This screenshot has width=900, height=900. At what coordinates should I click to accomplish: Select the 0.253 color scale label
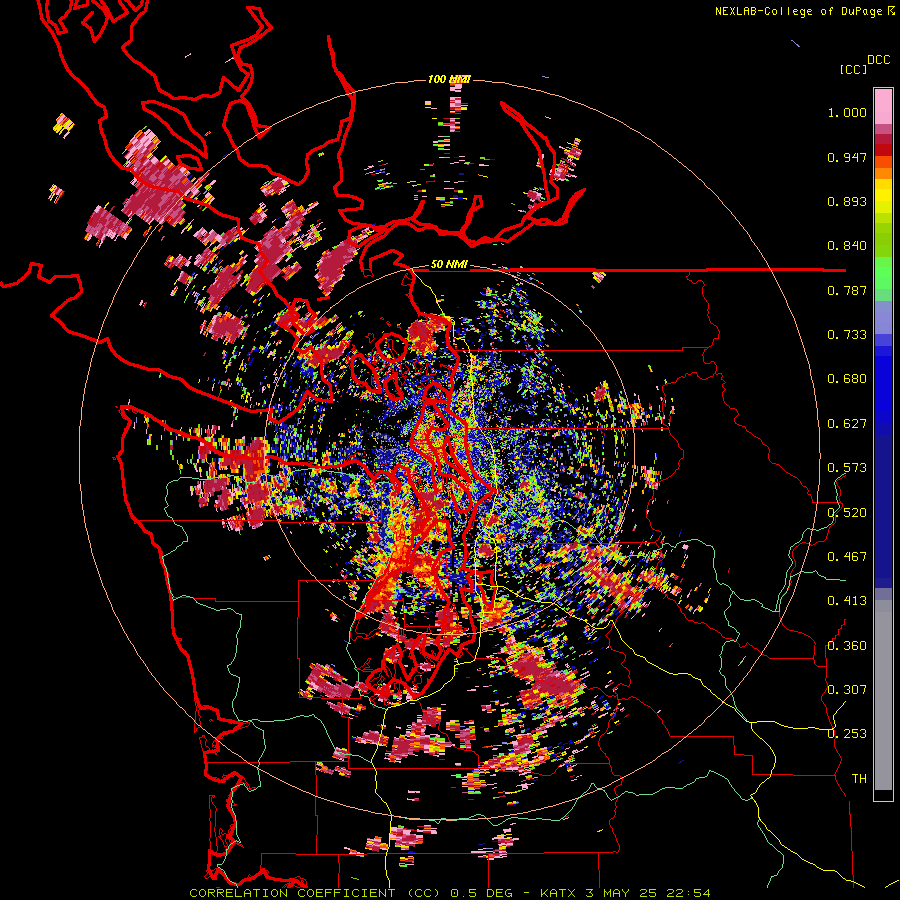pos(847,734)
